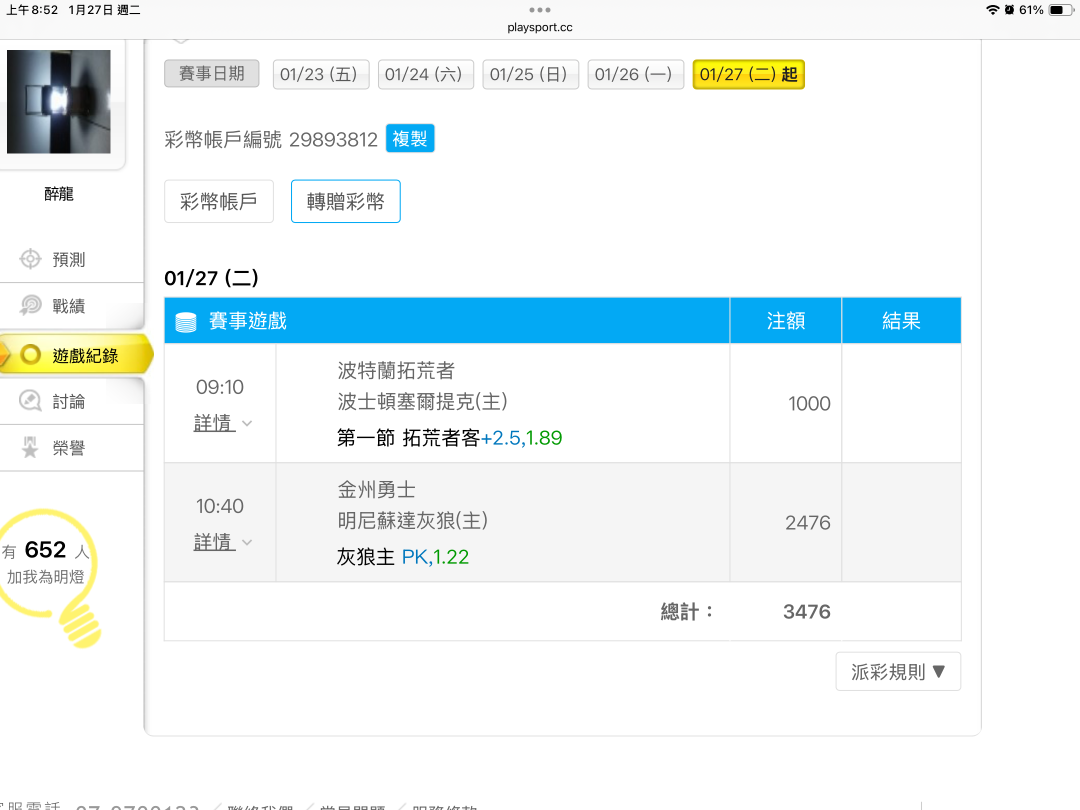Tap the battery status icon
The height and width of the screenshot is (810, 1080).
coord(1059,10)
